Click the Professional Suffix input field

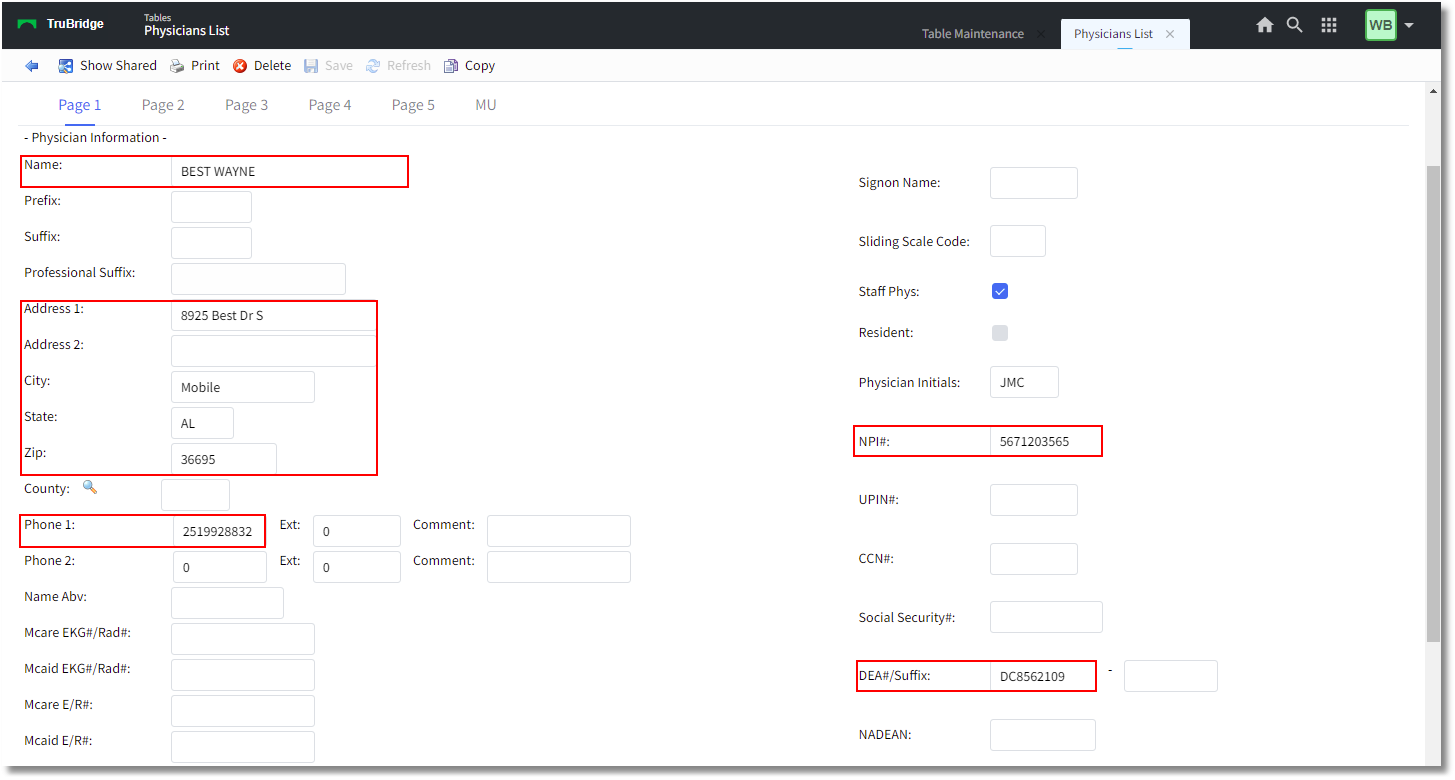pos(258,279)
